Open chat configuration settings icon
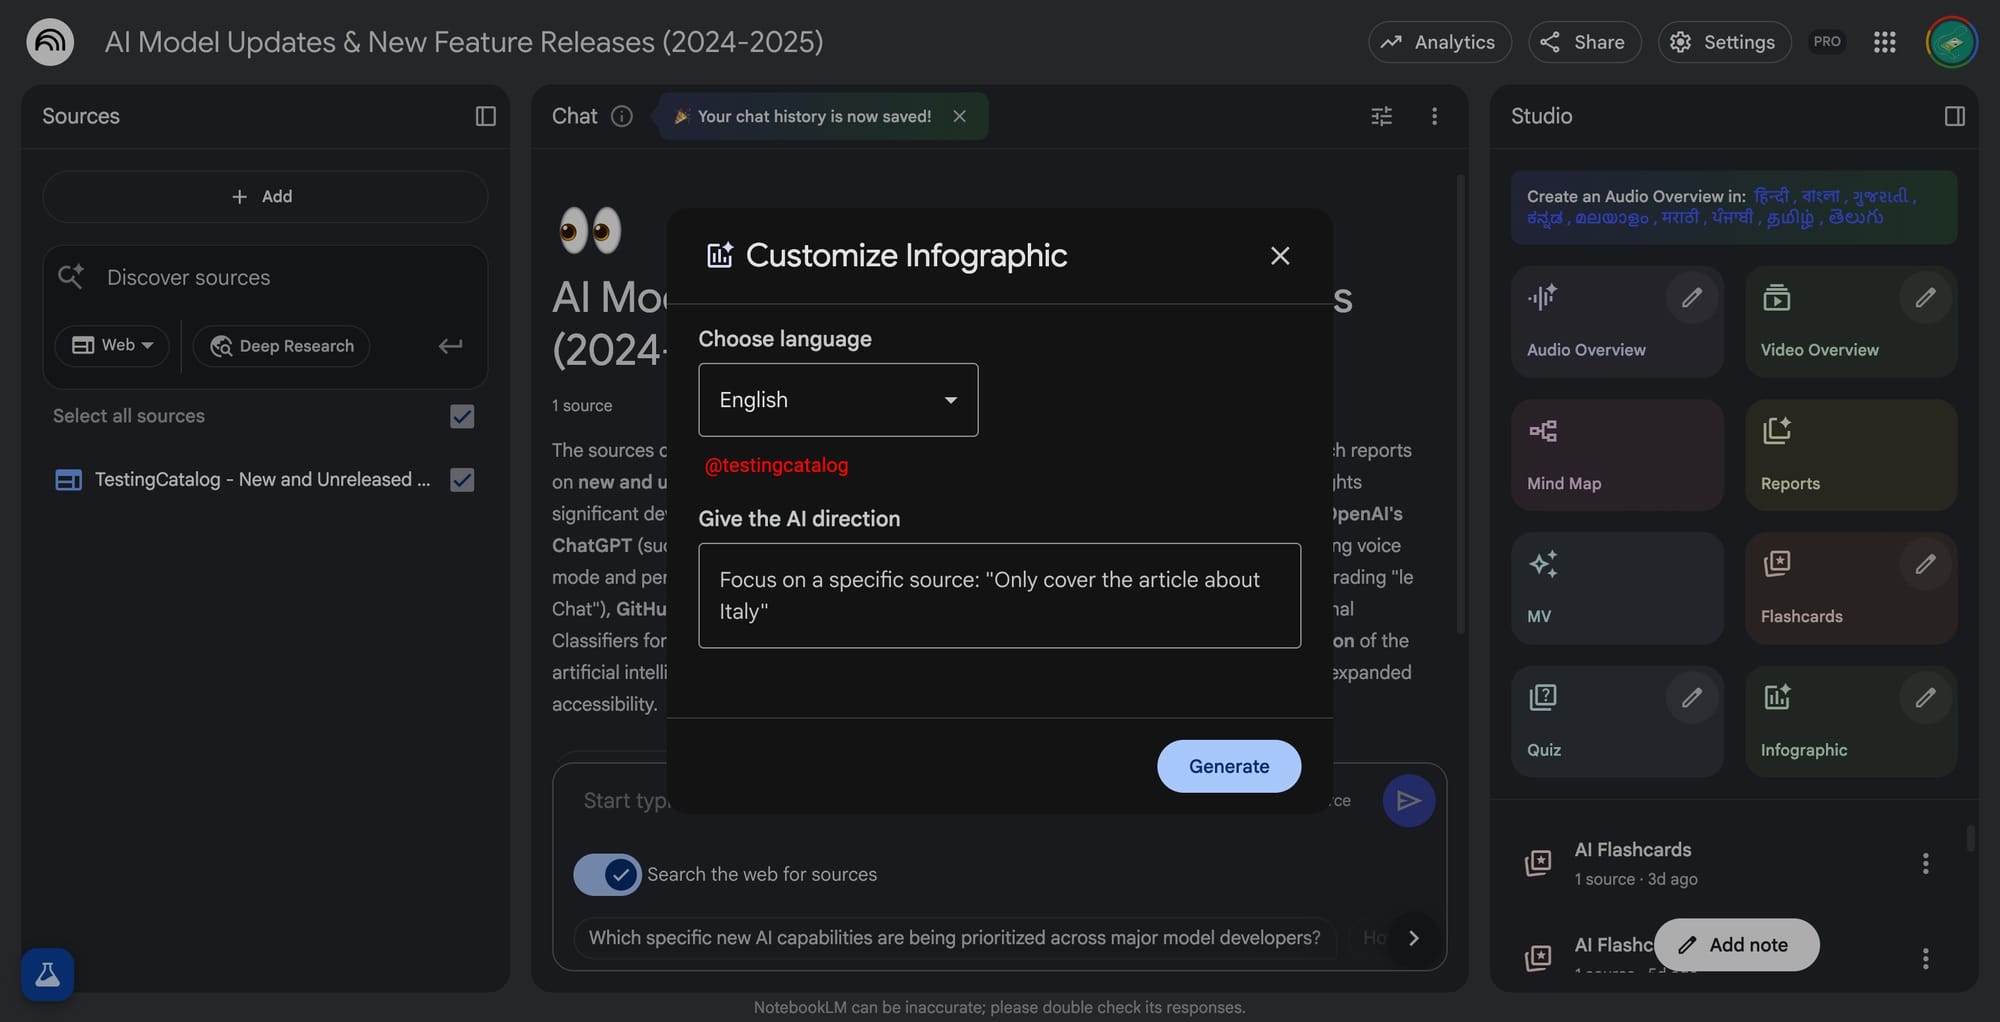 (1381, 116)
